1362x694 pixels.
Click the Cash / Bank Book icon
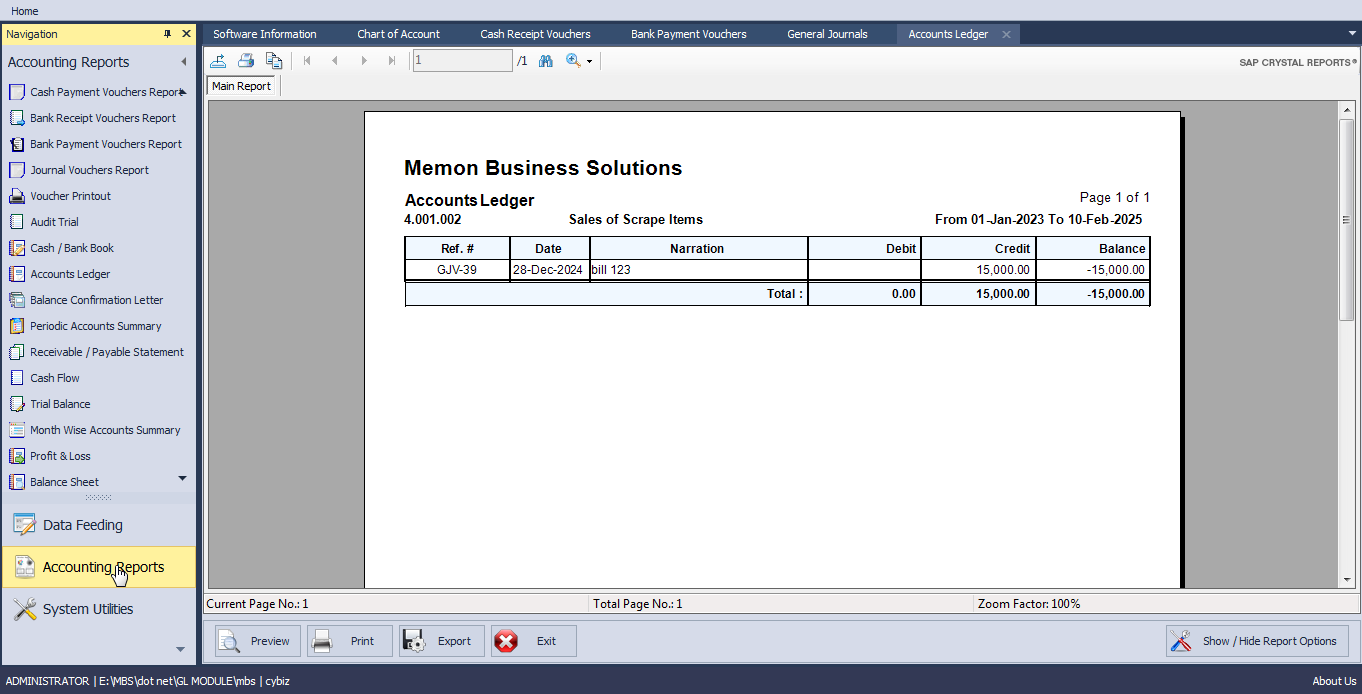pos(16,248)
